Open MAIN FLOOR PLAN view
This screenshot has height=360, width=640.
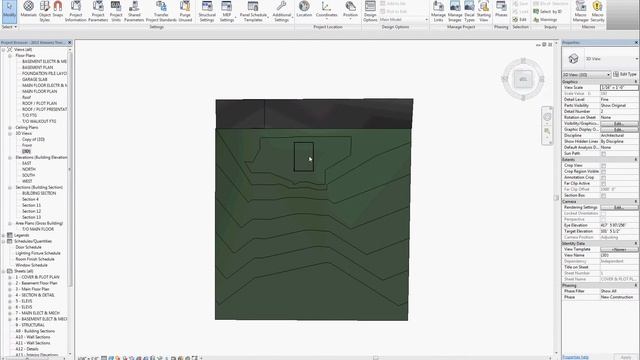click(x=40, y=91)
